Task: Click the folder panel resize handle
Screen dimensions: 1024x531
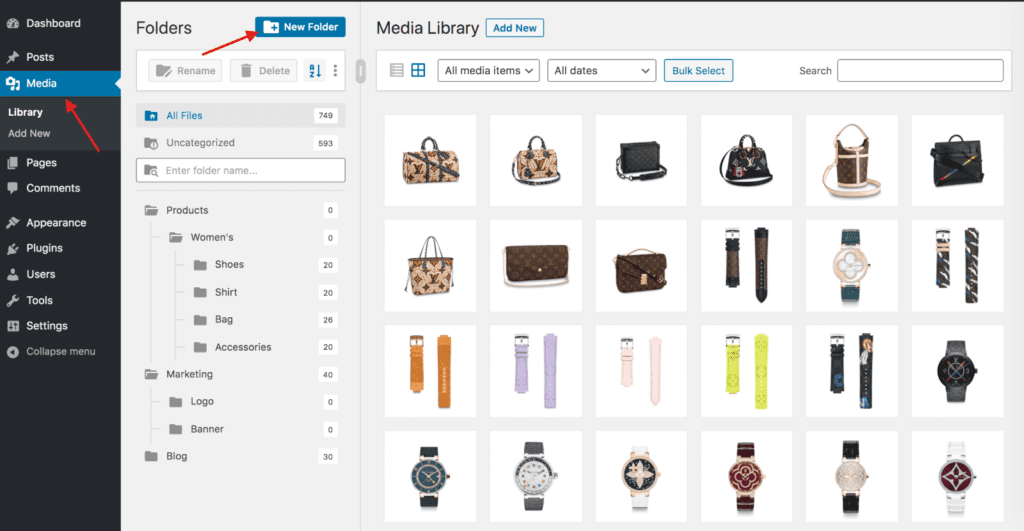Action: (360, 71)
